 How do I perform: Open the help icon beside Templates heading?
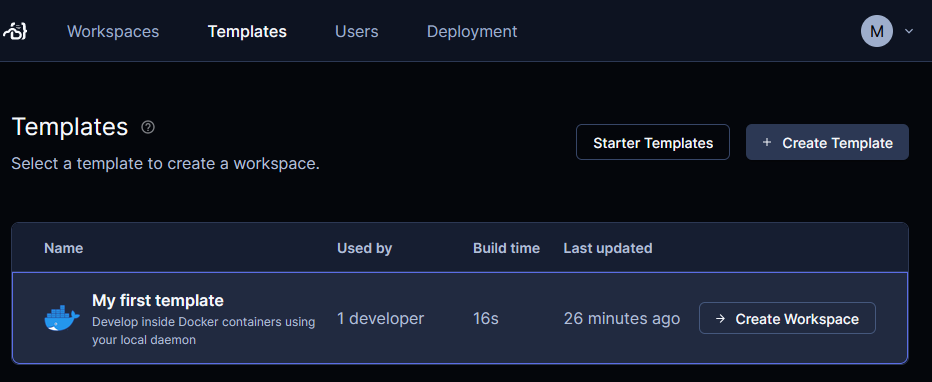click(x=148, y=127)
